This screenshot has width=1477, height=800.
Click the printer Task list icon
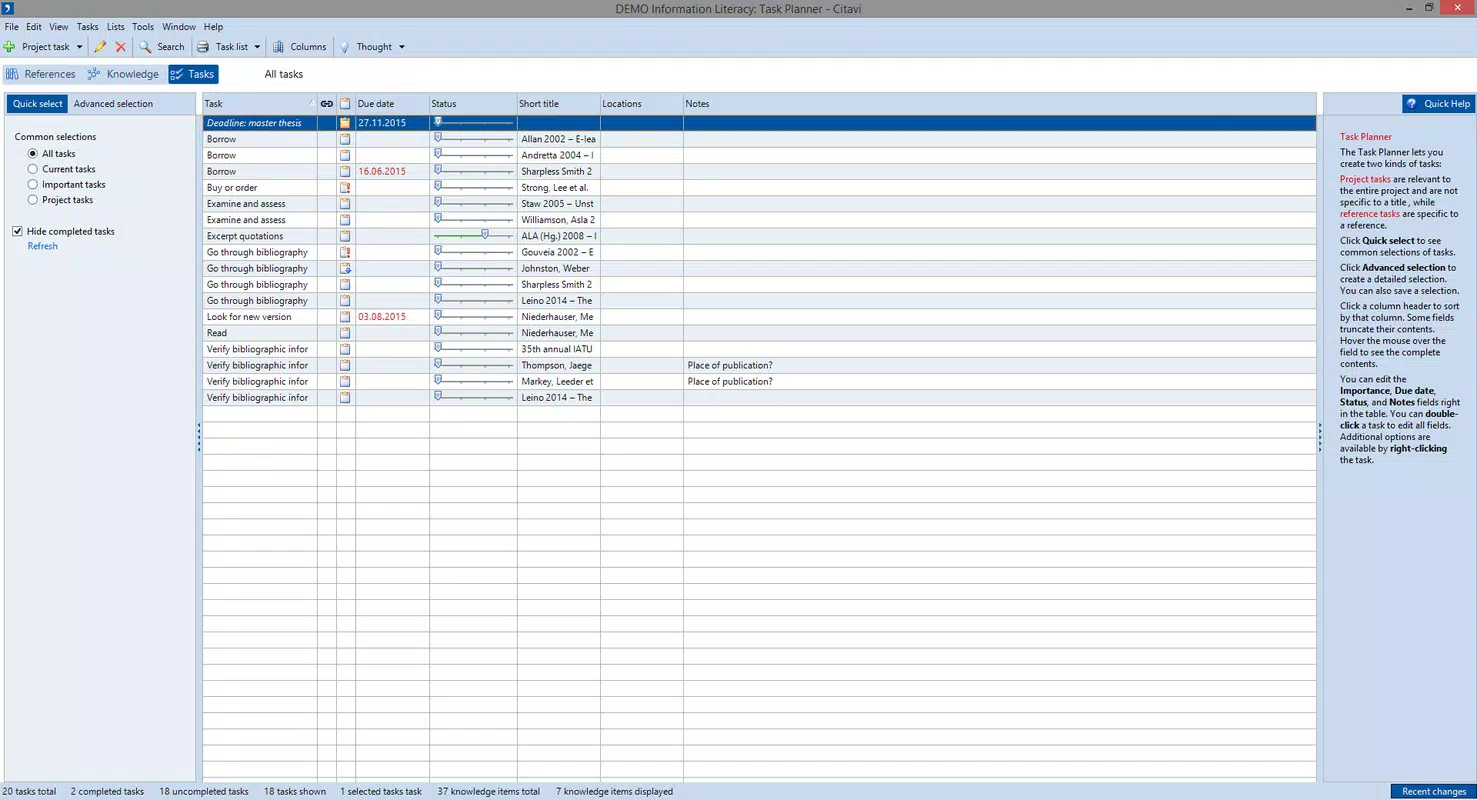(x=203, y=47)
